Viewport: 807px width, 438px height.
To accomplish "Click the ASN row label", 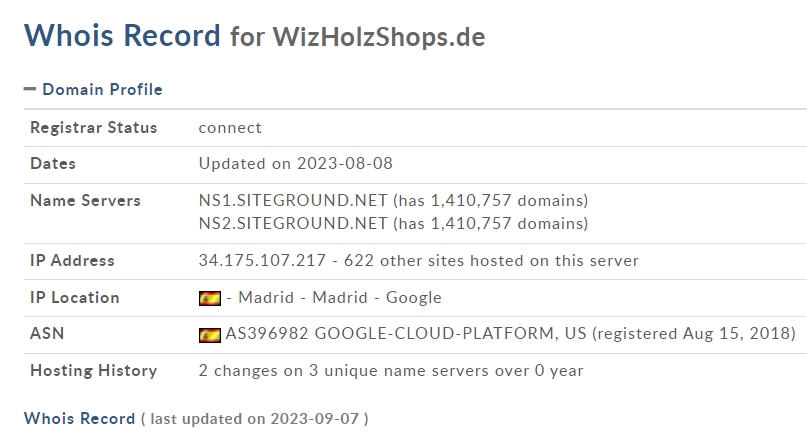I will pyautogui.click(x=47, y=334).
